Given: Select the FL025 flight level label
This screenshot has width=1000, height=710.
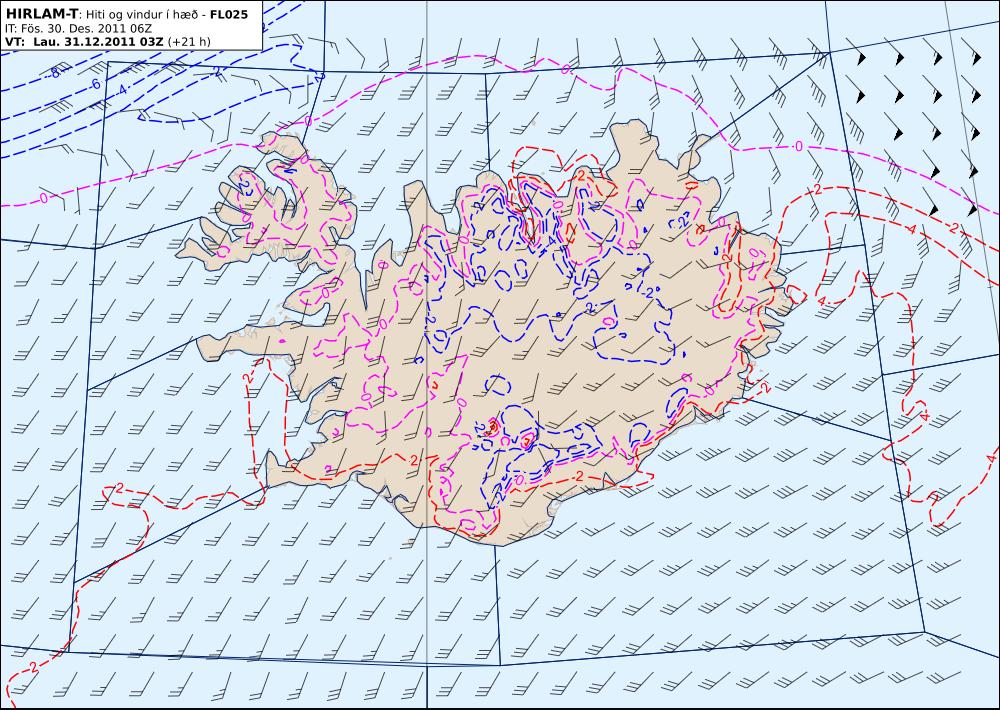Looking at the screenshot, I should tap(228, 13).
